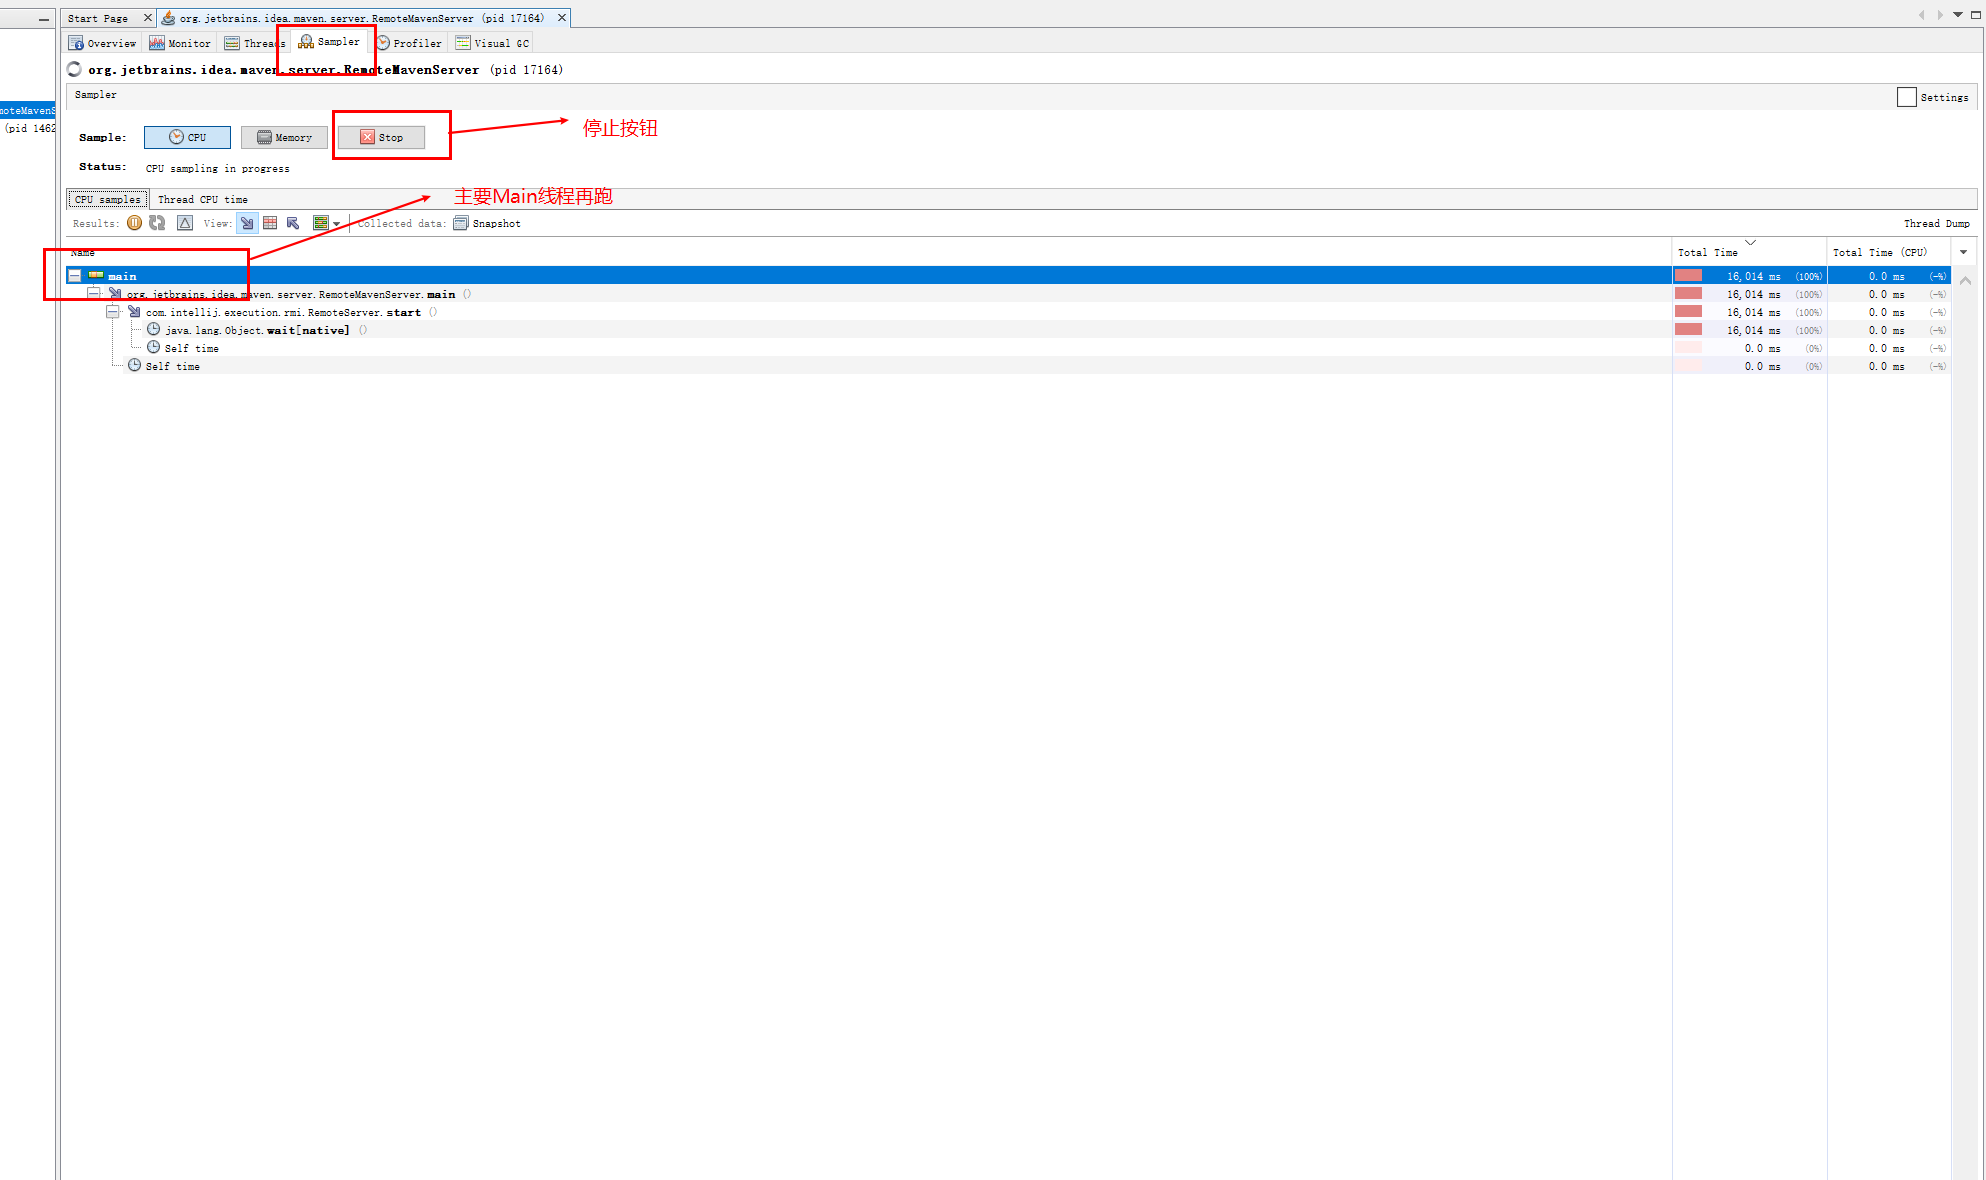Click the update results now icon
Viewport: 1986px width, 1180px height.
(x=157, y=223)
